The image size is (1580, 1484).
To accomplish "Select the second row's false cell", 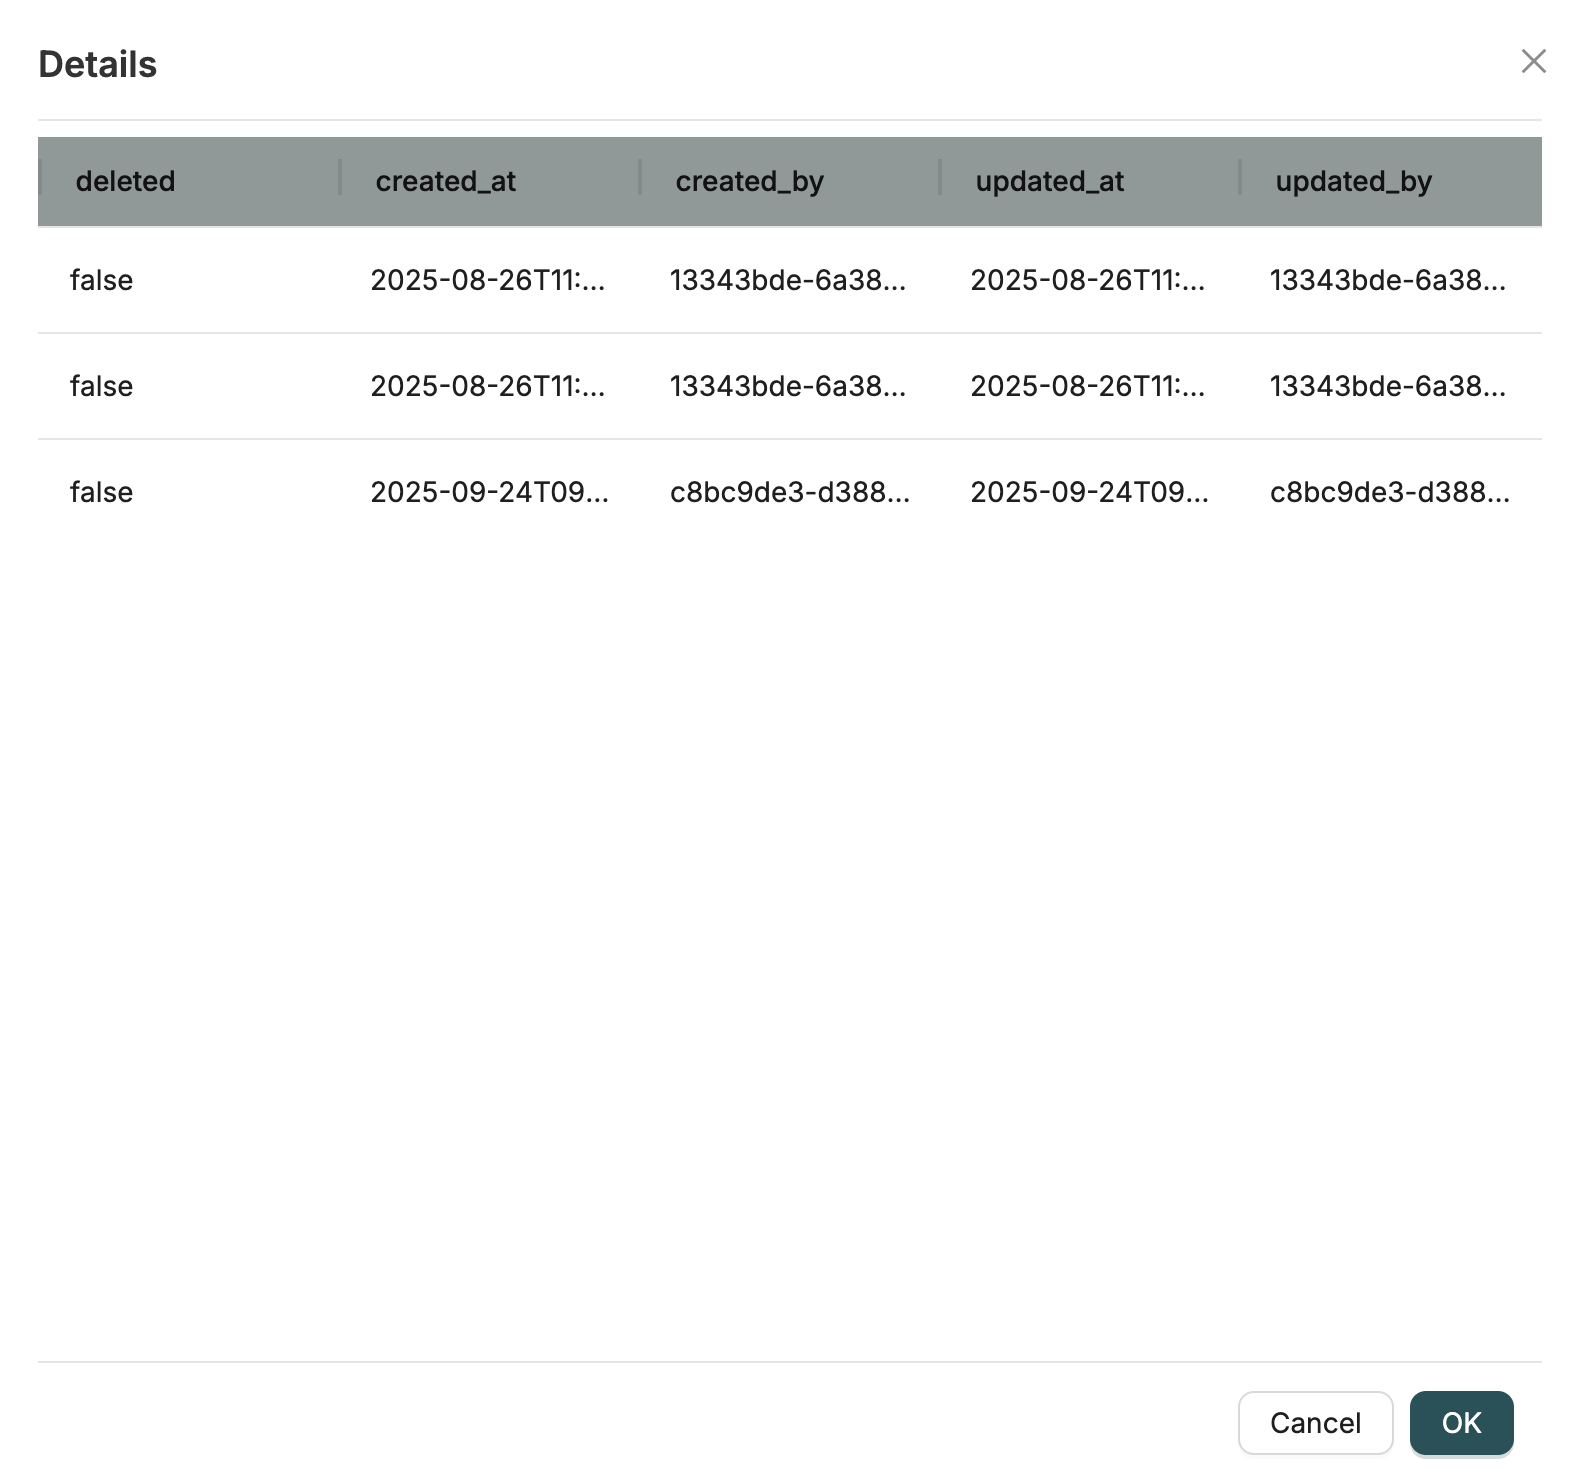I will pyautogui.click(x=101, y=386).
